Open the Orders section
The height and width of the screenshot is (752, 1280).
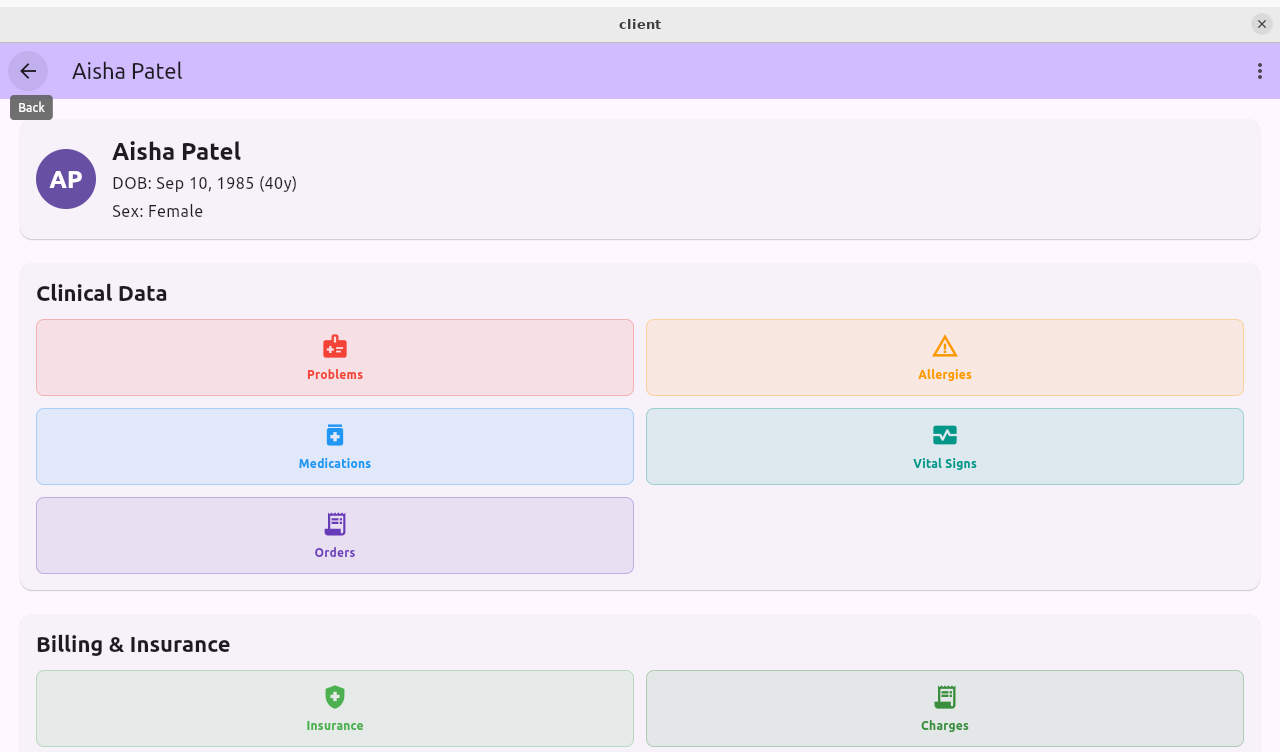coord(335,535)
